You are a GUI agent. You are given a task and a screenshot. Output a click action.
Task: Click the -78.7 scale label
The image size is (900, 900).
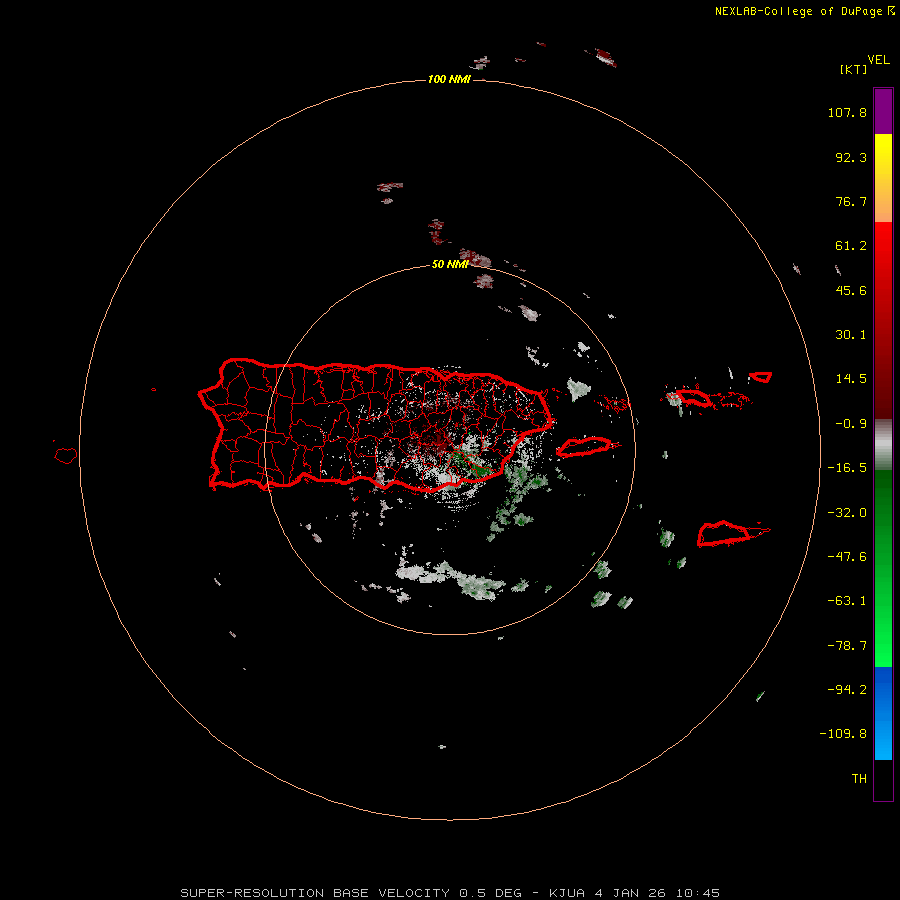coord(847,646)
